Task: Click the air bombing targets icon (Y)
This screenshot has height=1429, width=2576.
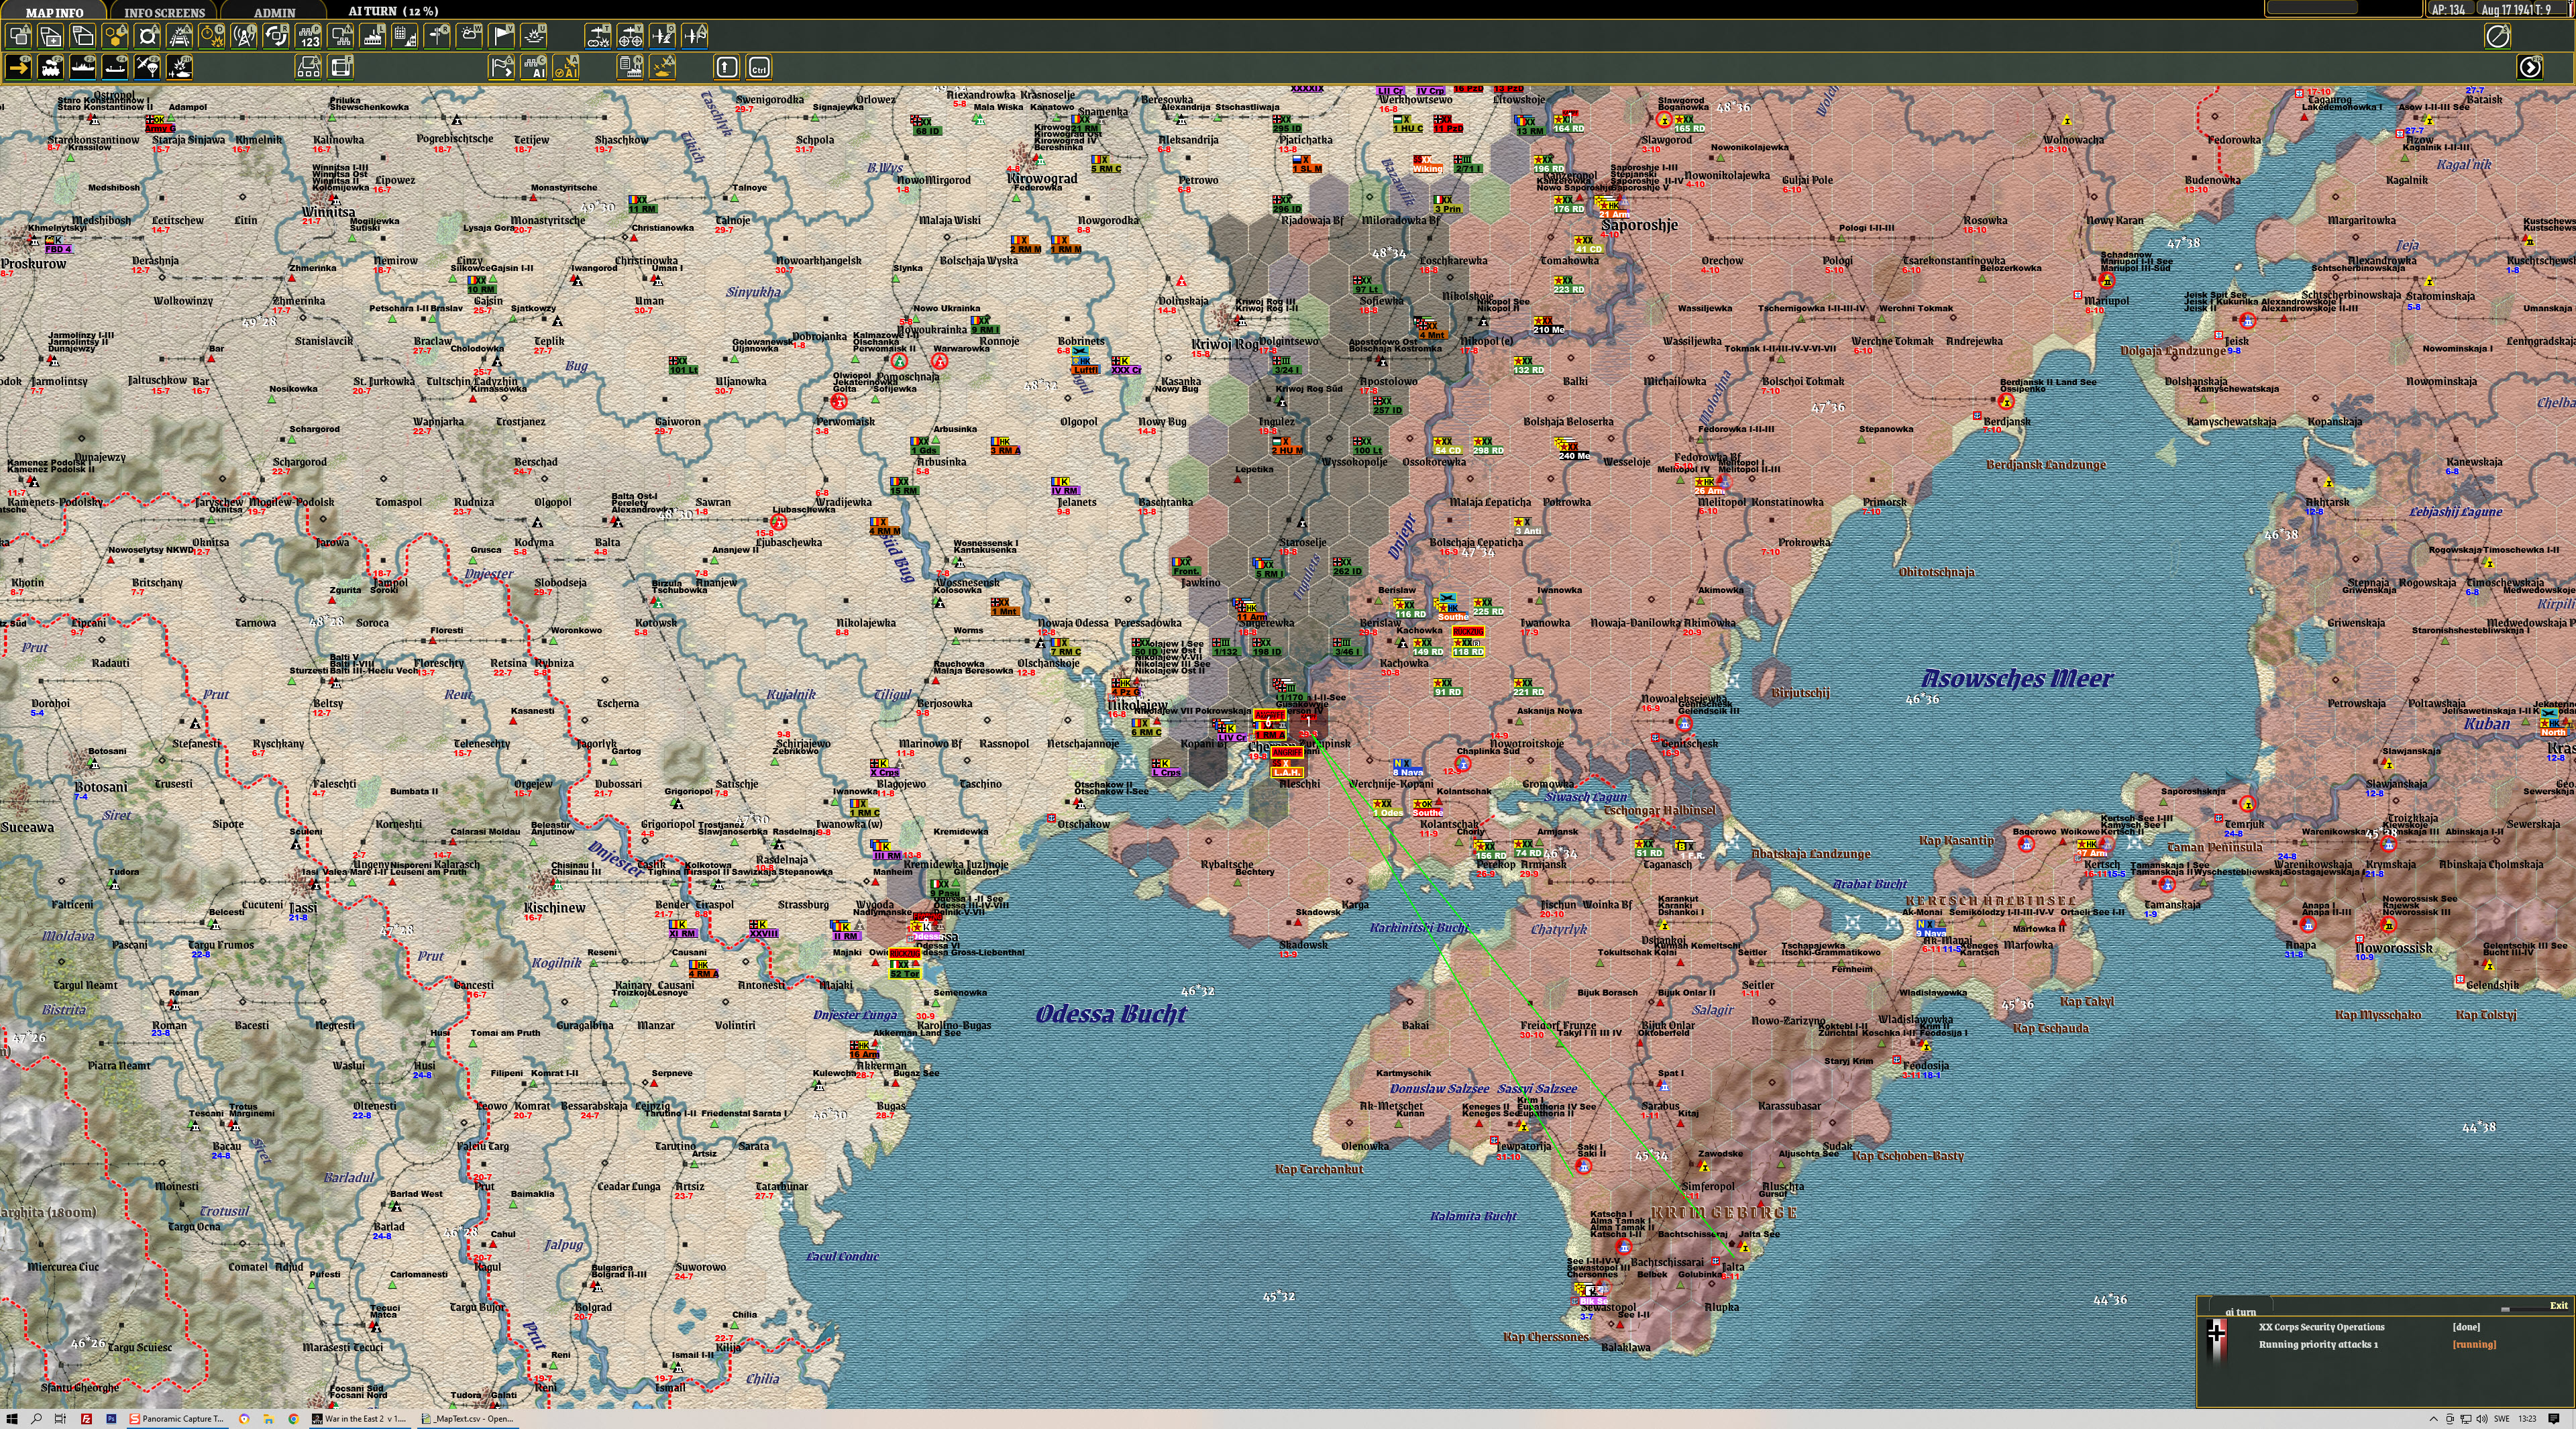Action: [630, 36]
